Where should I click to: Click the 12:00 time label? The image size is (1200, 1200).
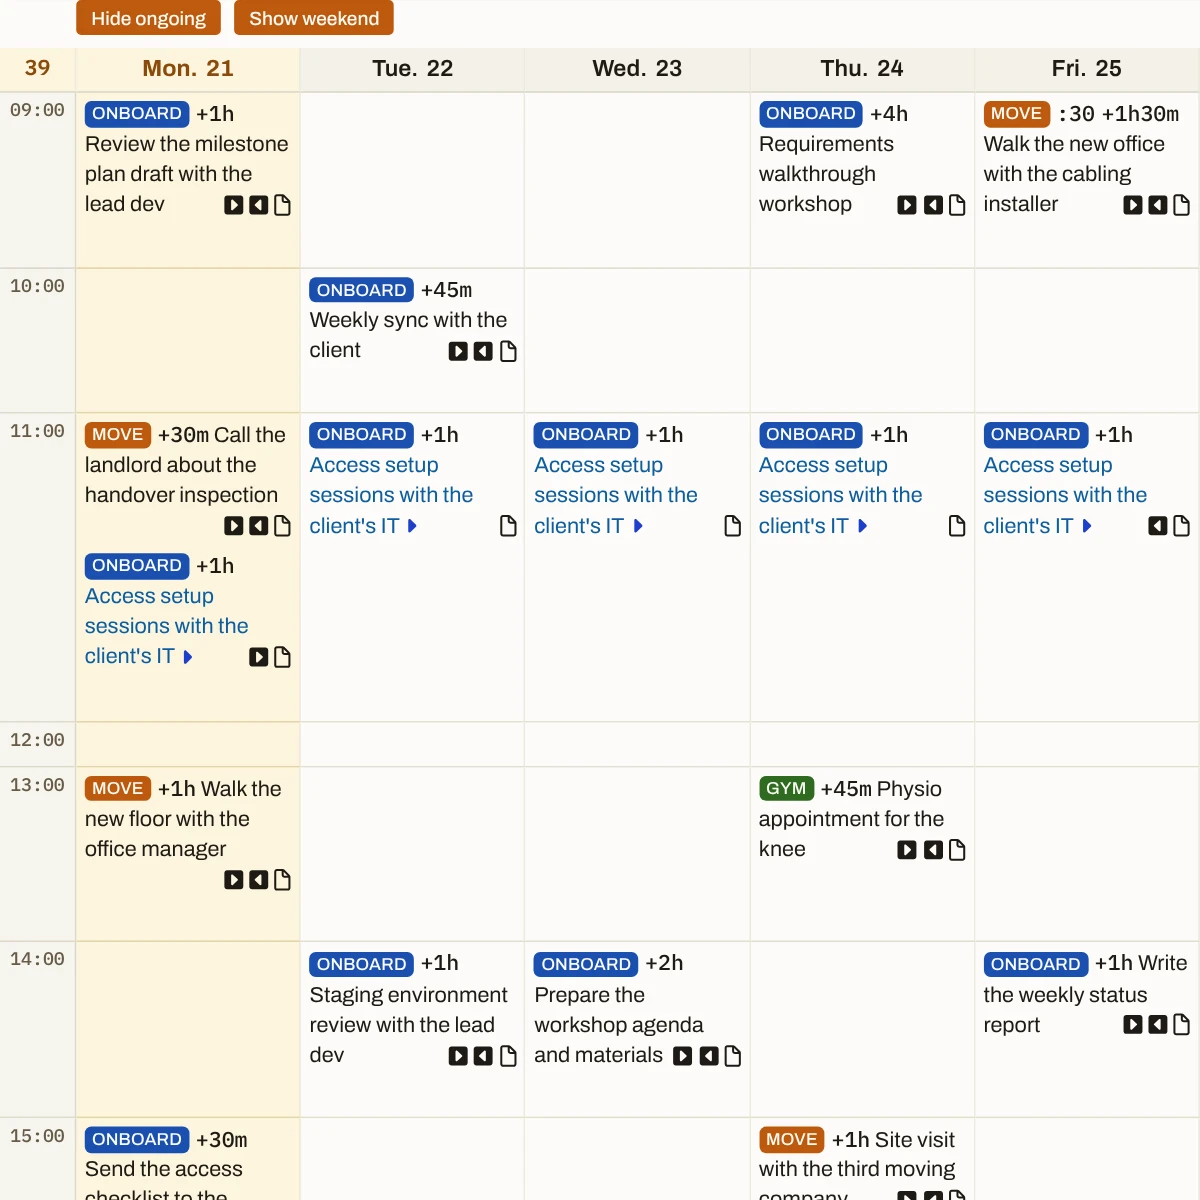coord(37,740)
